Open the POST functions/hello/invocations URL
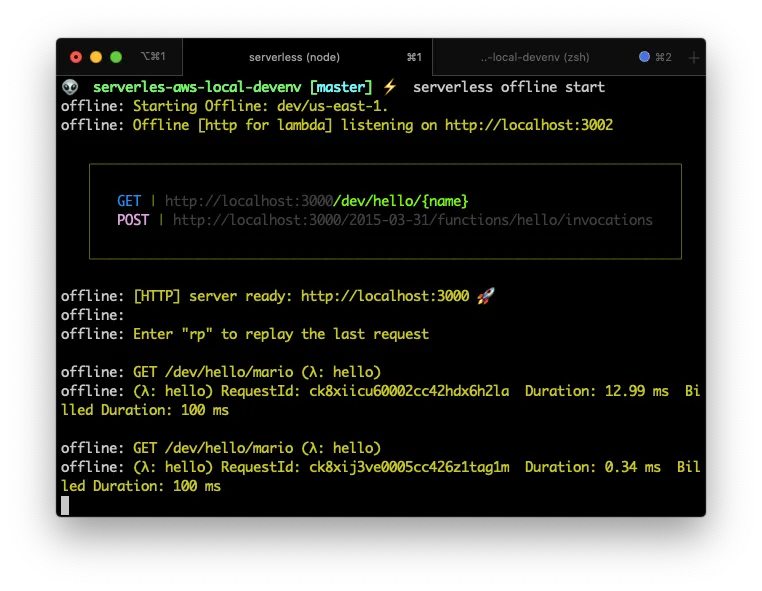 (x=413, y=220)
